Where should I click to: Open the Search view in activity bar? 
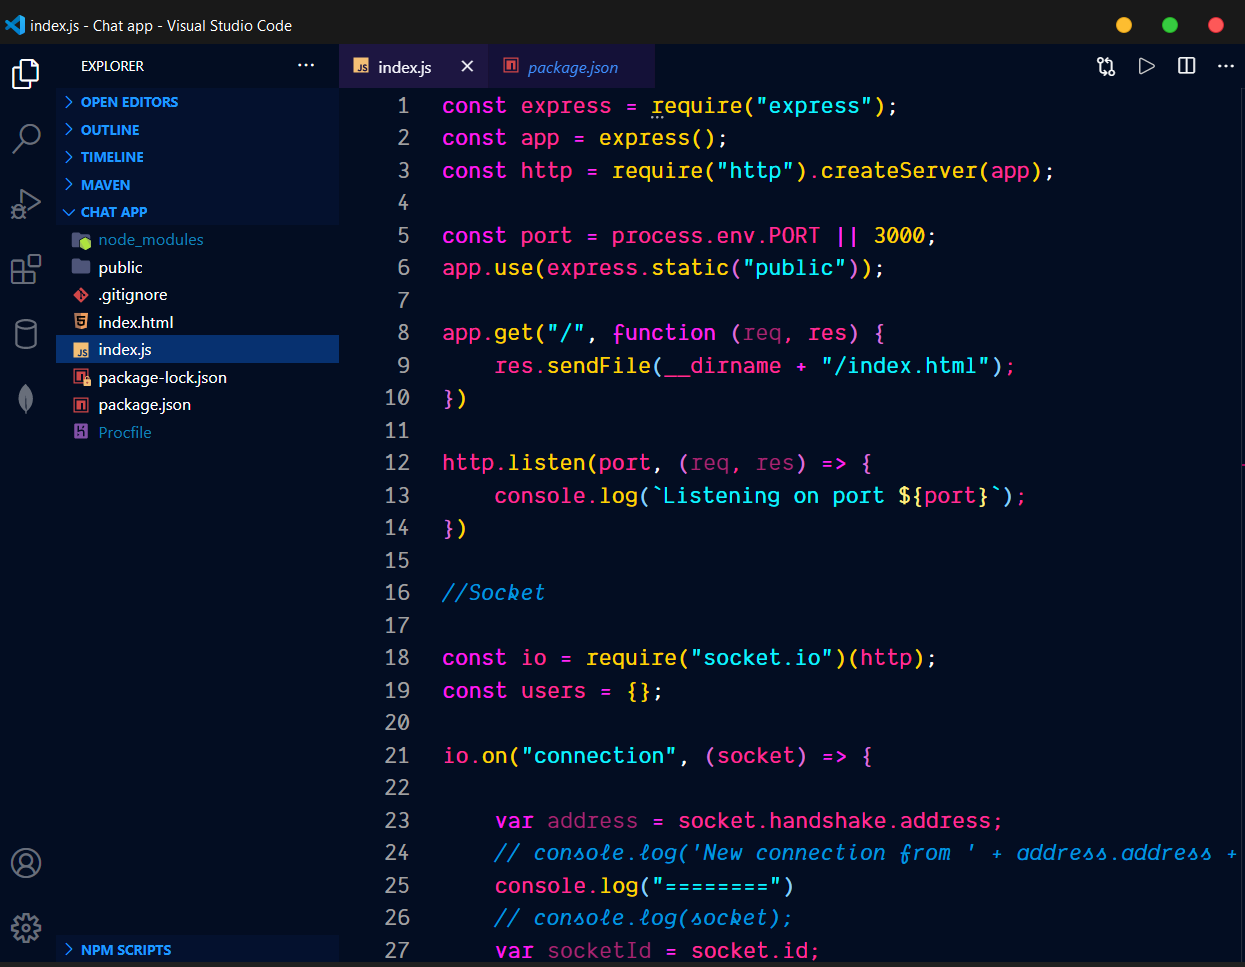[26, 138]
